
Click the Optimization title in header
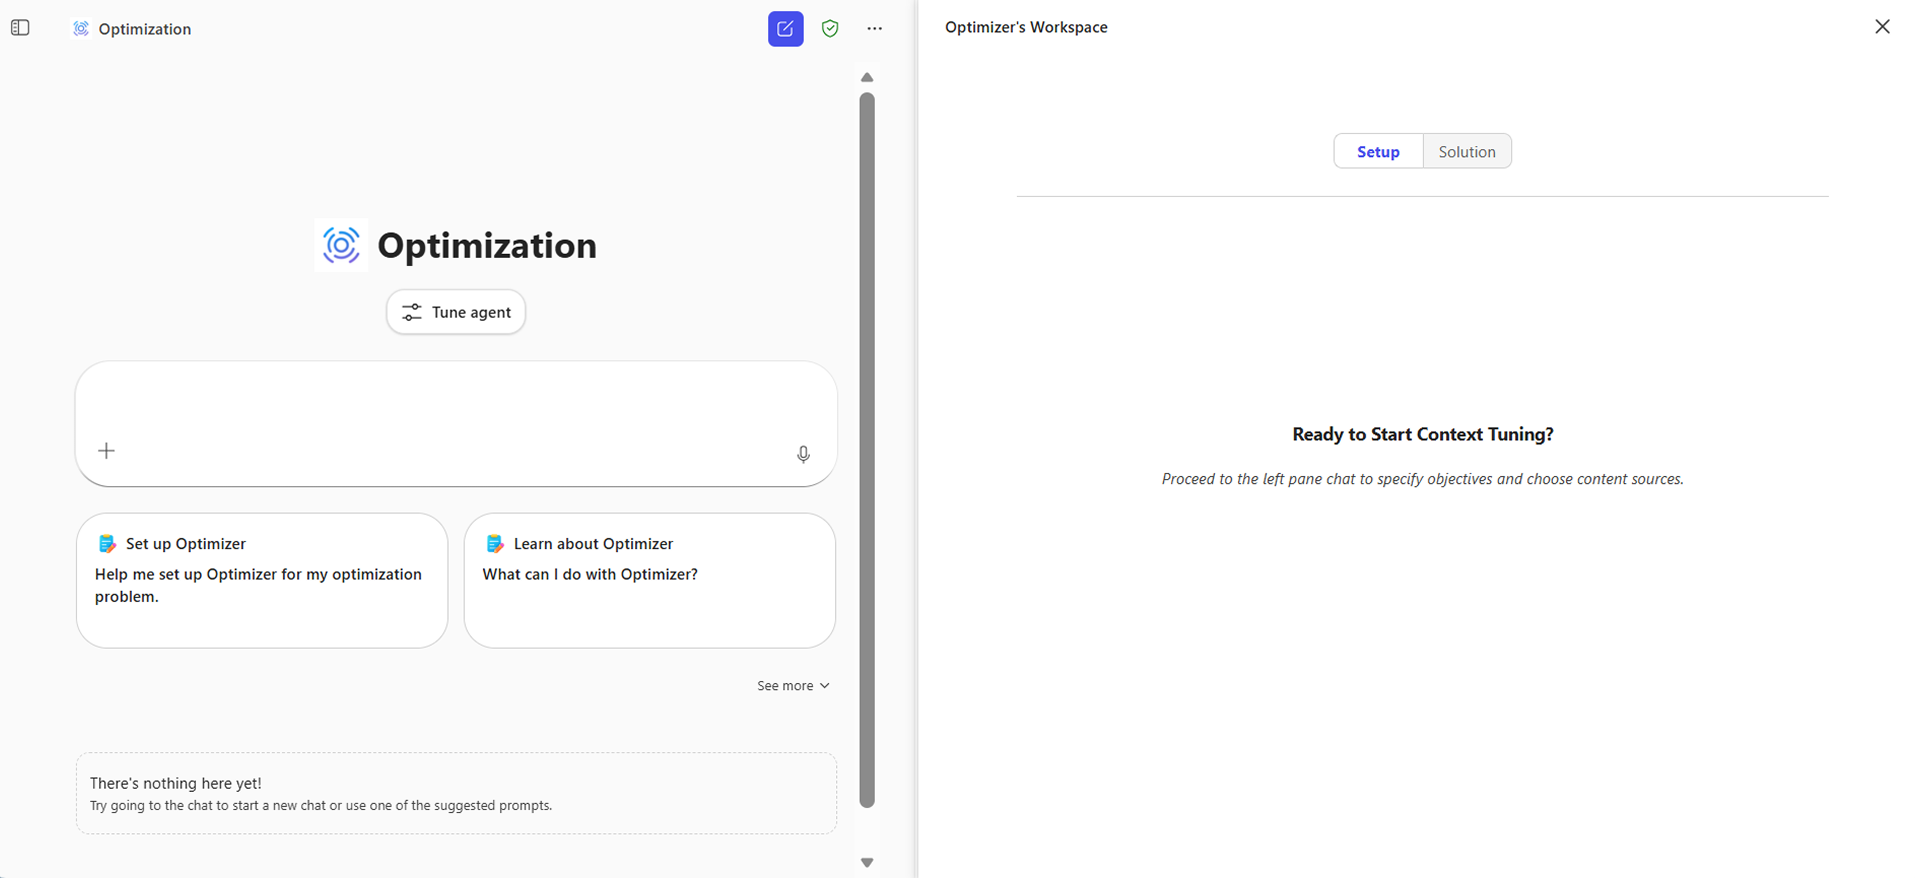click(145, 29)
